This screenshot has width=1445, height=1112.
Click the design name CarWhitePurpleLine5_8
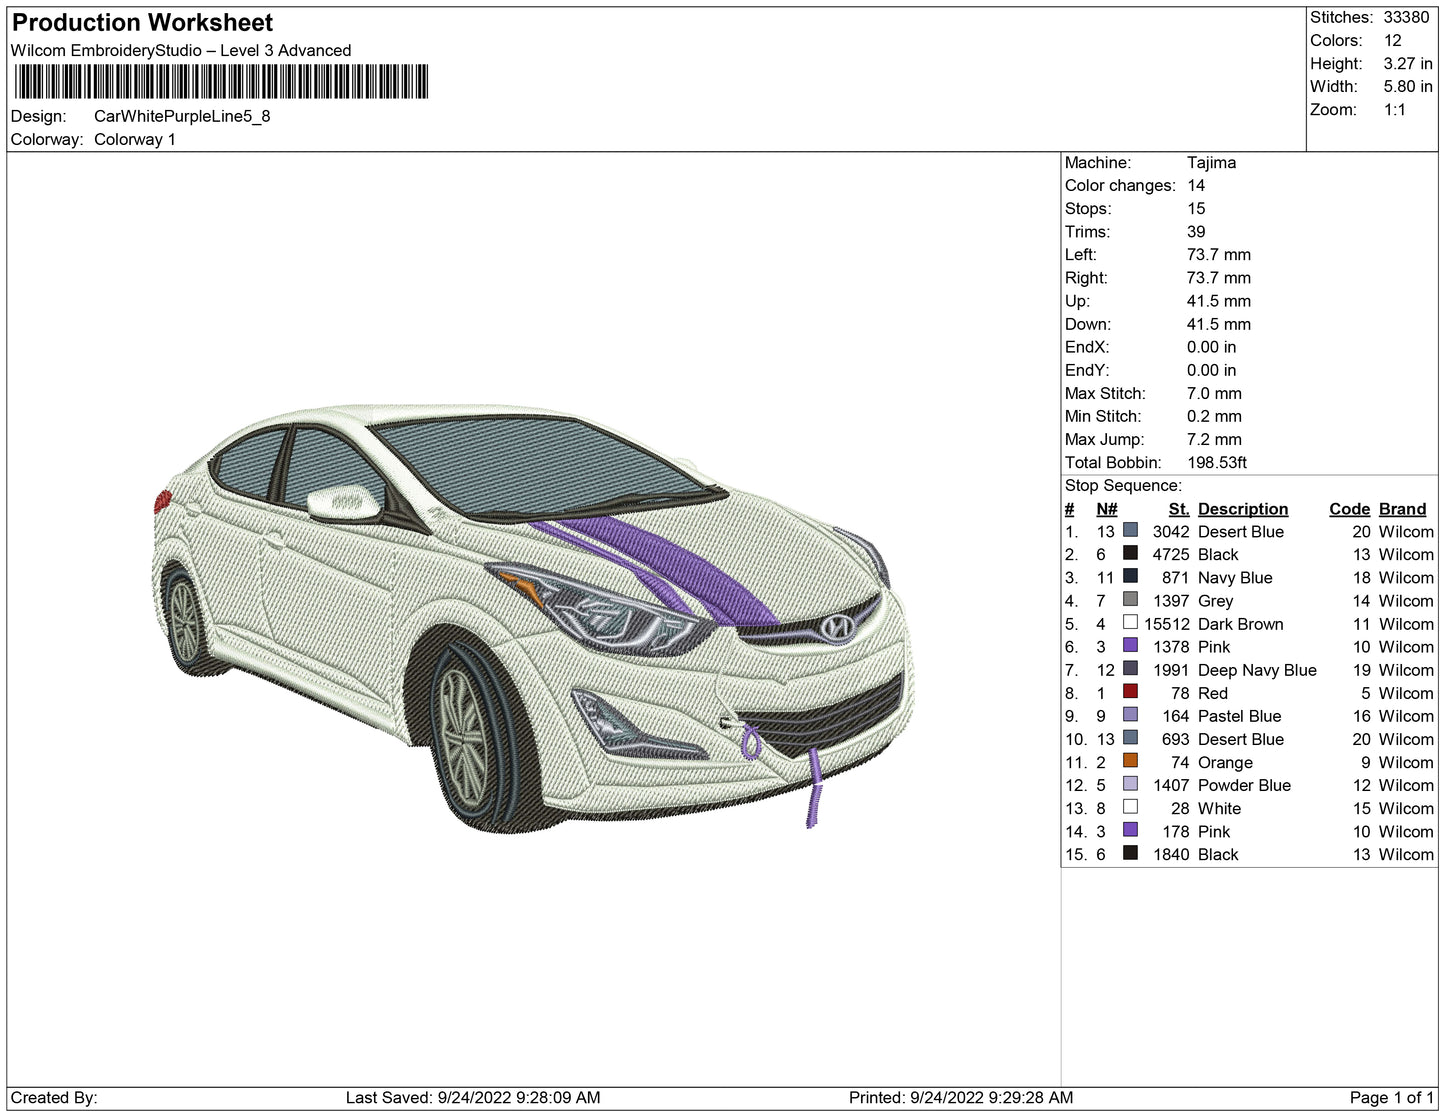[x=182, y=116]
